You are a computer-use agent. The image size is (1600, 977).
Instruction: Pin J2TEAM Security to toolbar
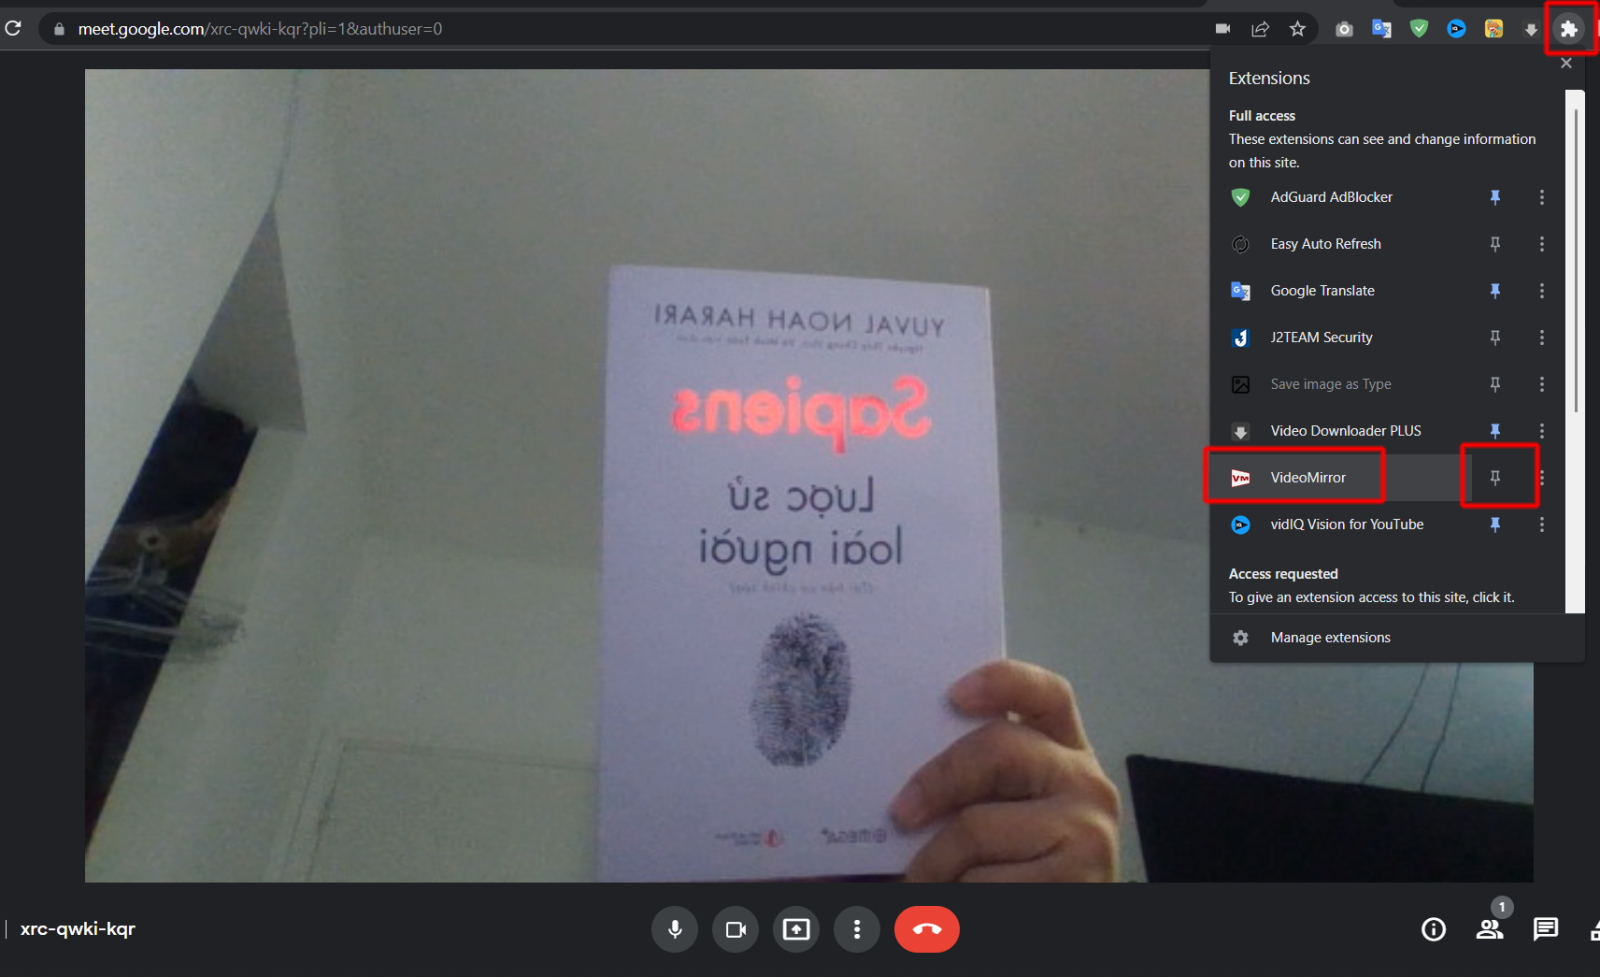[1495, 338]
